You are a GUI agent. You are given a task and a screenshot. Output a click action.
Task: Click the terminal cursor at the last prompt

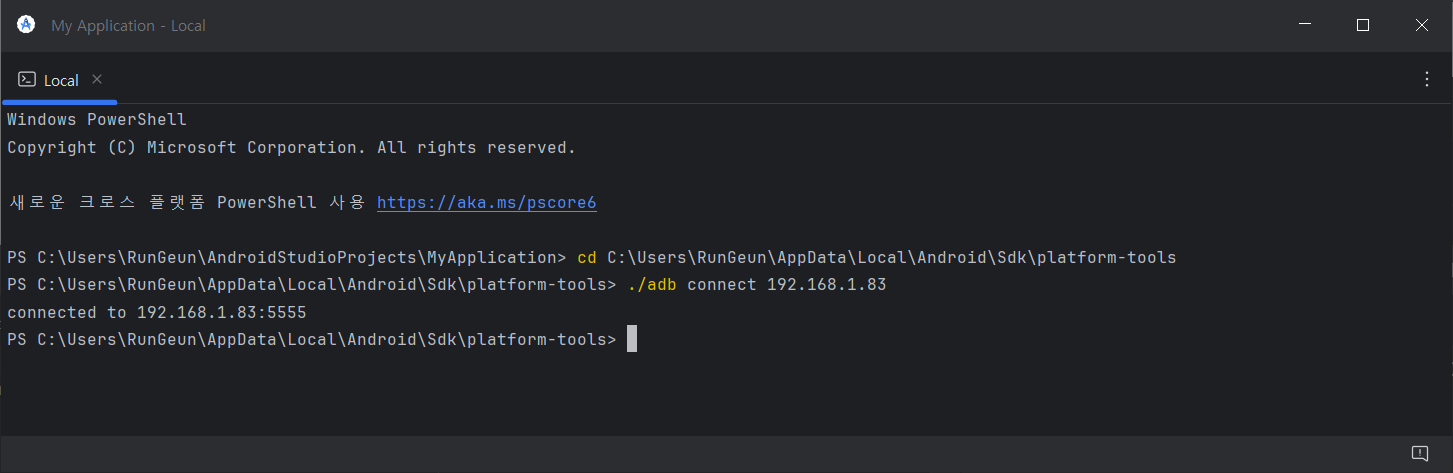pos(632,340)
